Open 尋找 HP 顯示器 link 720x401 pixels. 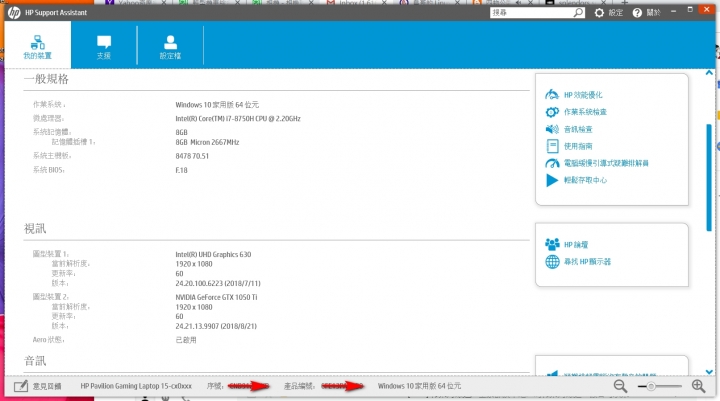(x=587, y=262)
